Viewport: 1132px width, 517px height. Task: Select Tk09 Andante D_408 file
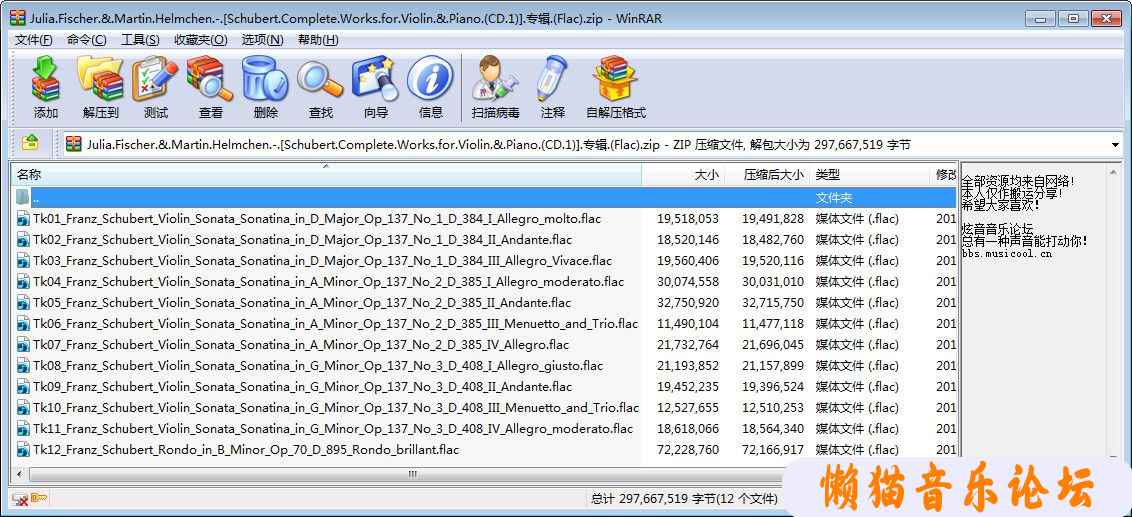click(484, 387)
